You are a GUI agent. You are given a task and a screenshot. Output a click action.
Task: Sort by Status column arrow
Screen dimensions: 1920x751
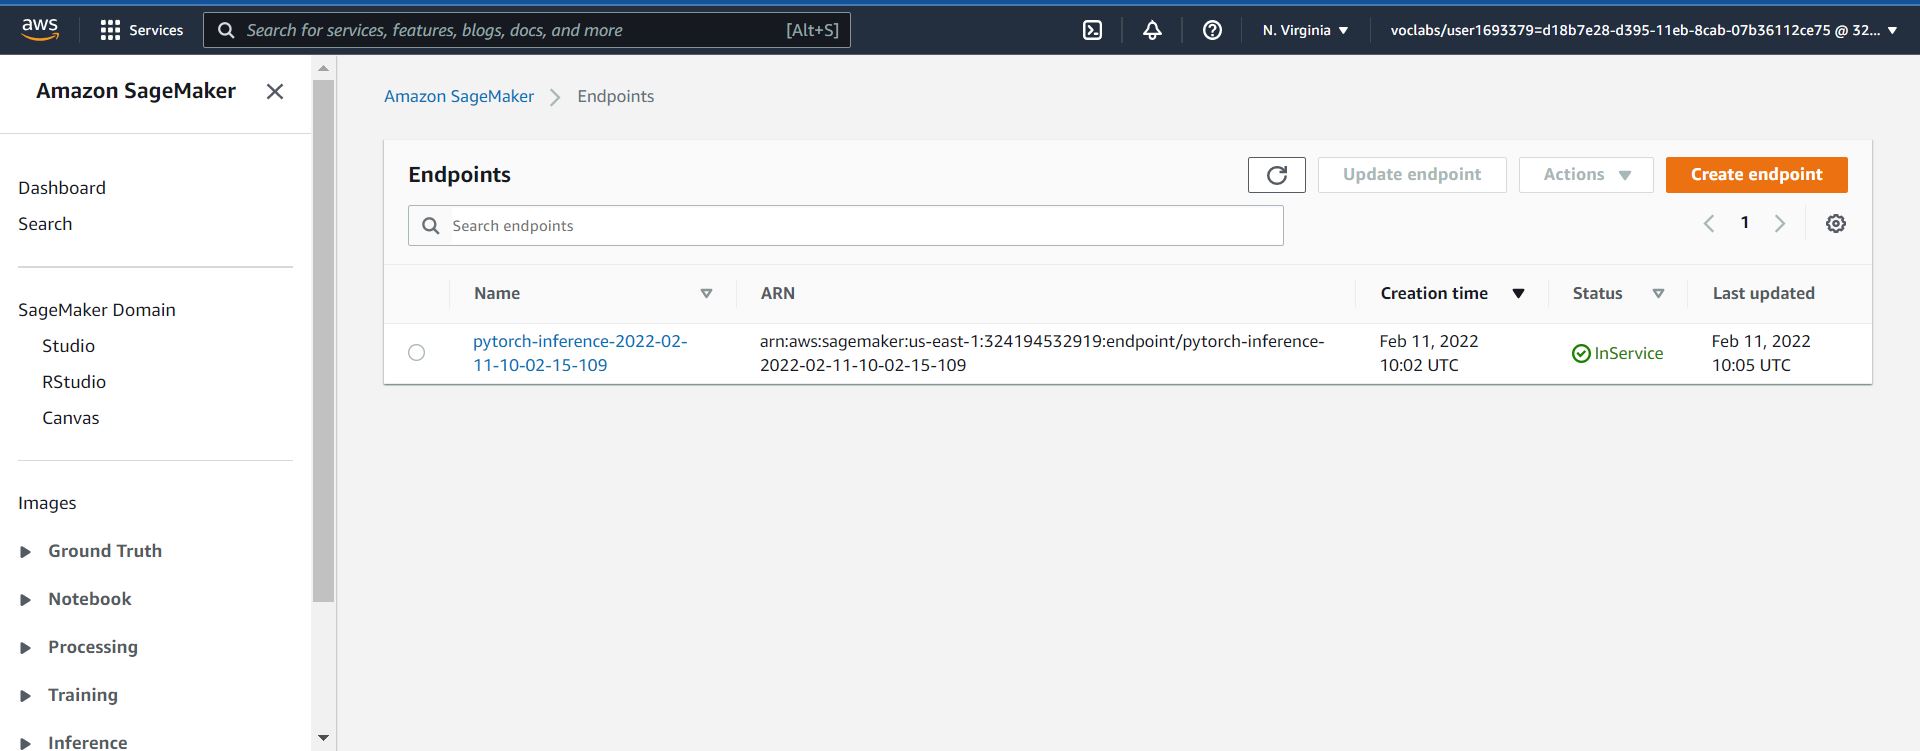point(1658,293)
